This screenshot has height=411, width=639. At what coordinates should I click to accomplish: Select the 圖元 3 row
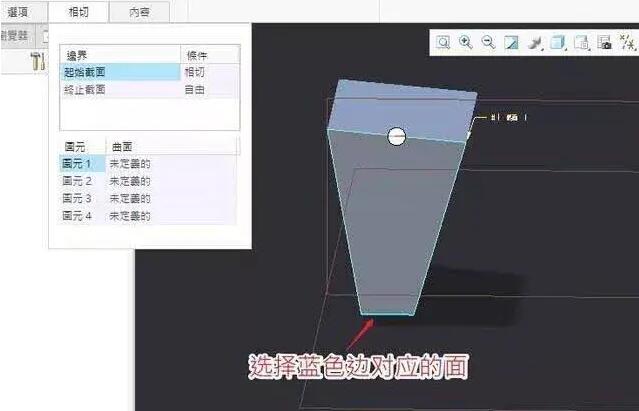point(83,198)
